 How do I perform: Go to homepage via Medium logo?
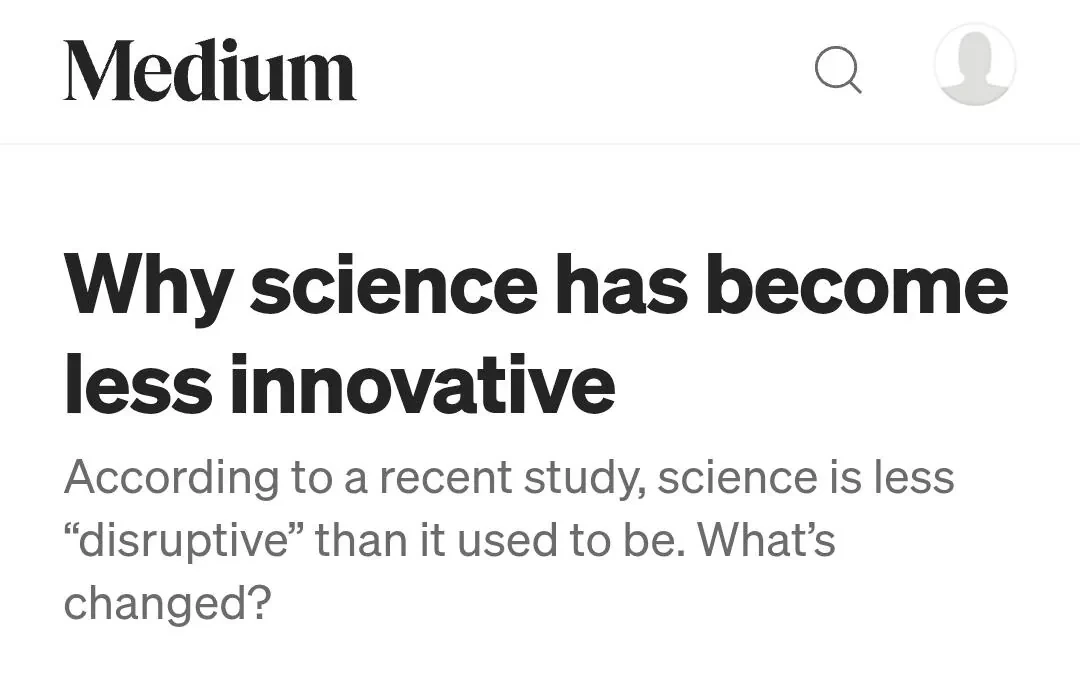tap(209, 70)
